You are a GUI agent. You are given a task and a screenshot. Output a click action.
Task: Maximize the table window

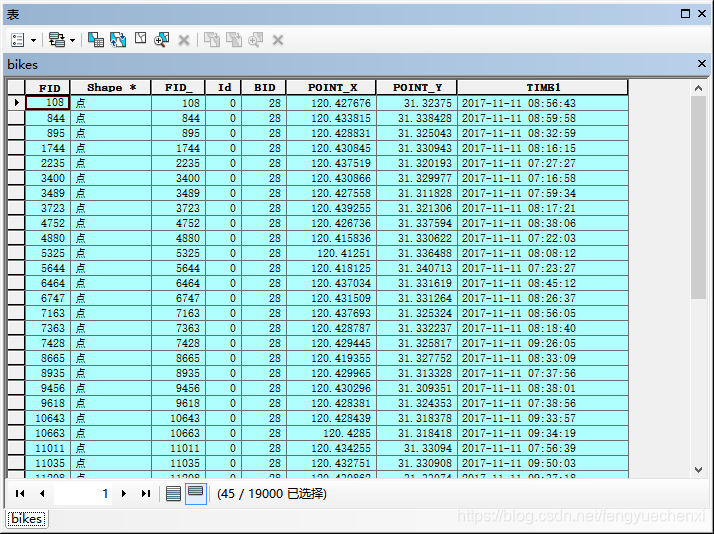coord(685,14)
